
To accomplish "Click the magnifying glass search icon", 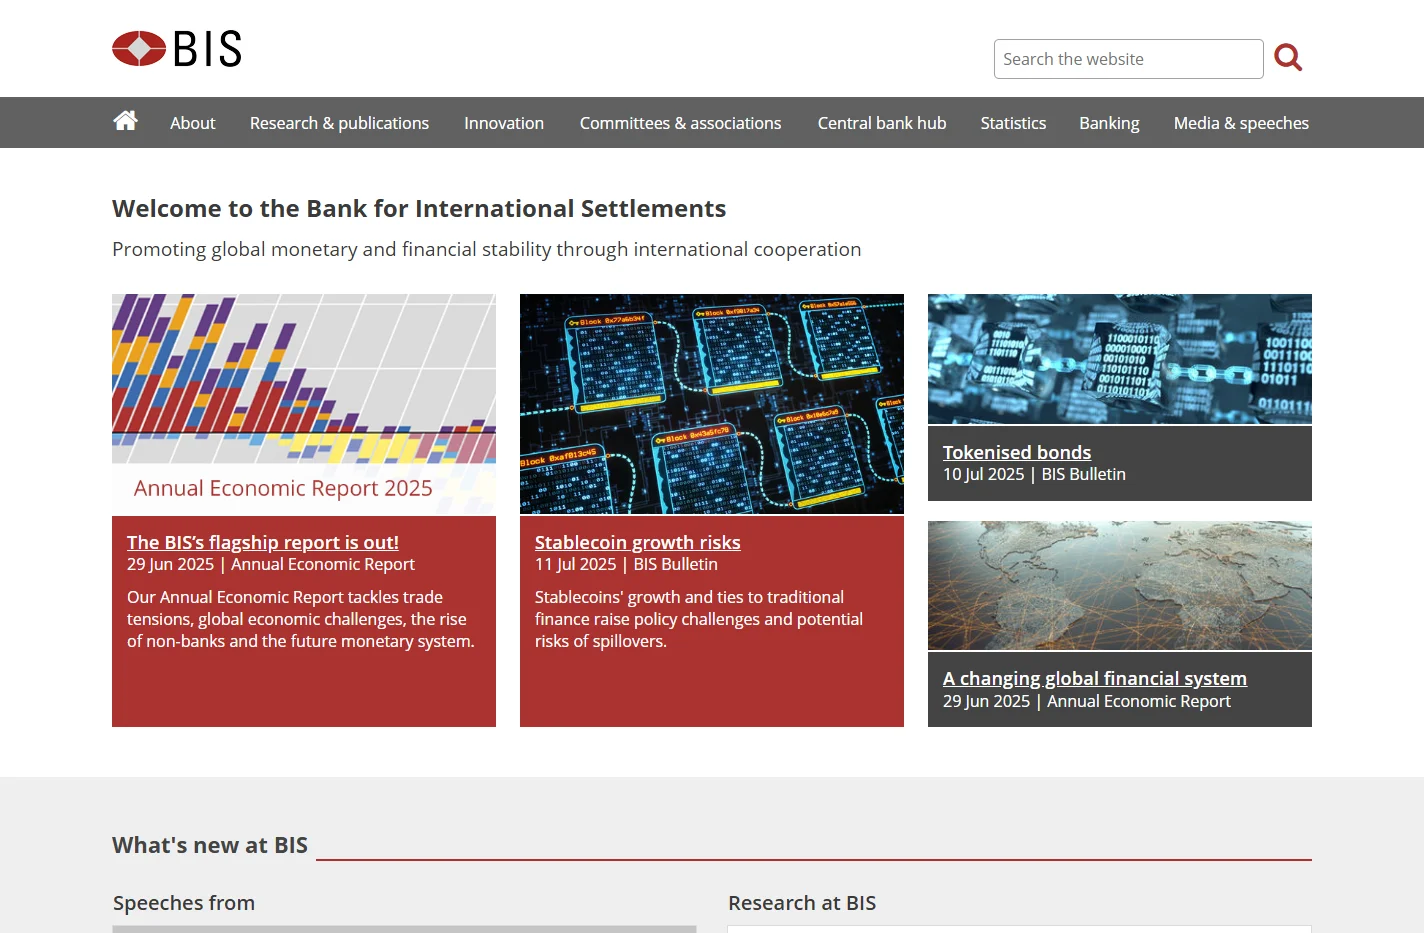I will [x=1288, y=58].
